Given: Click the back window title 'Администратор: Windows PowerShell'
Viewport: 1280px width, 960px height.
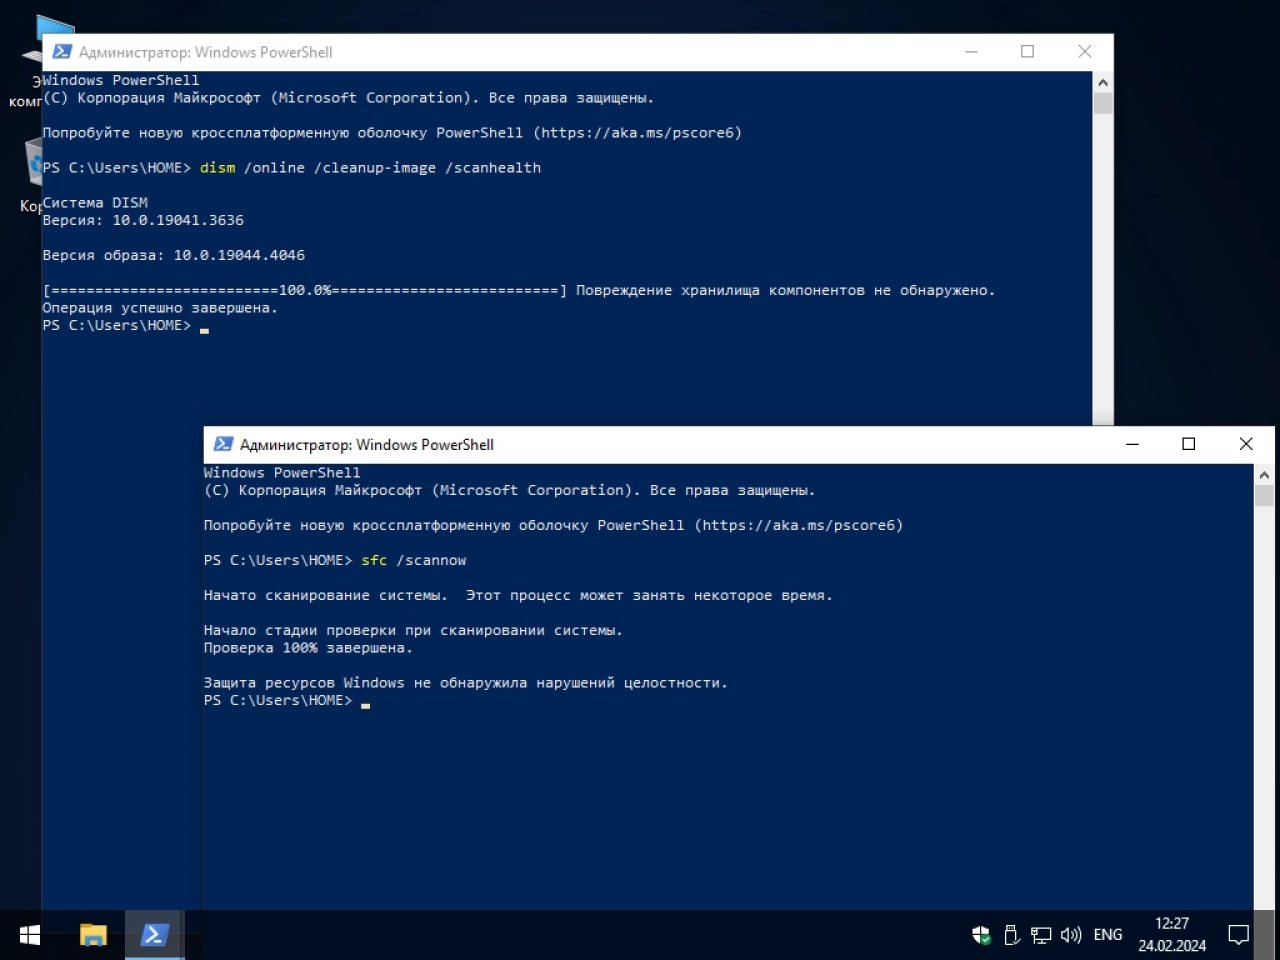Looking at the screenshot, I should click(x=206, y=52).
